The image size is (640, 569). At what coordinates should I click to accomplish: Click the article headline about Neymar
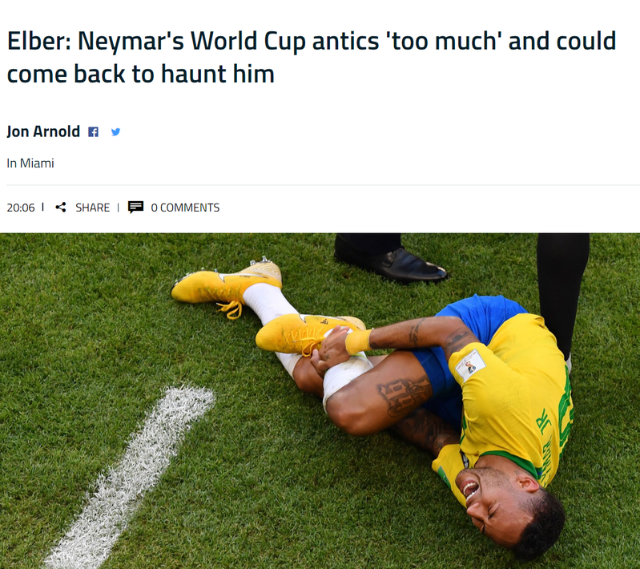(x=311, y=57)
